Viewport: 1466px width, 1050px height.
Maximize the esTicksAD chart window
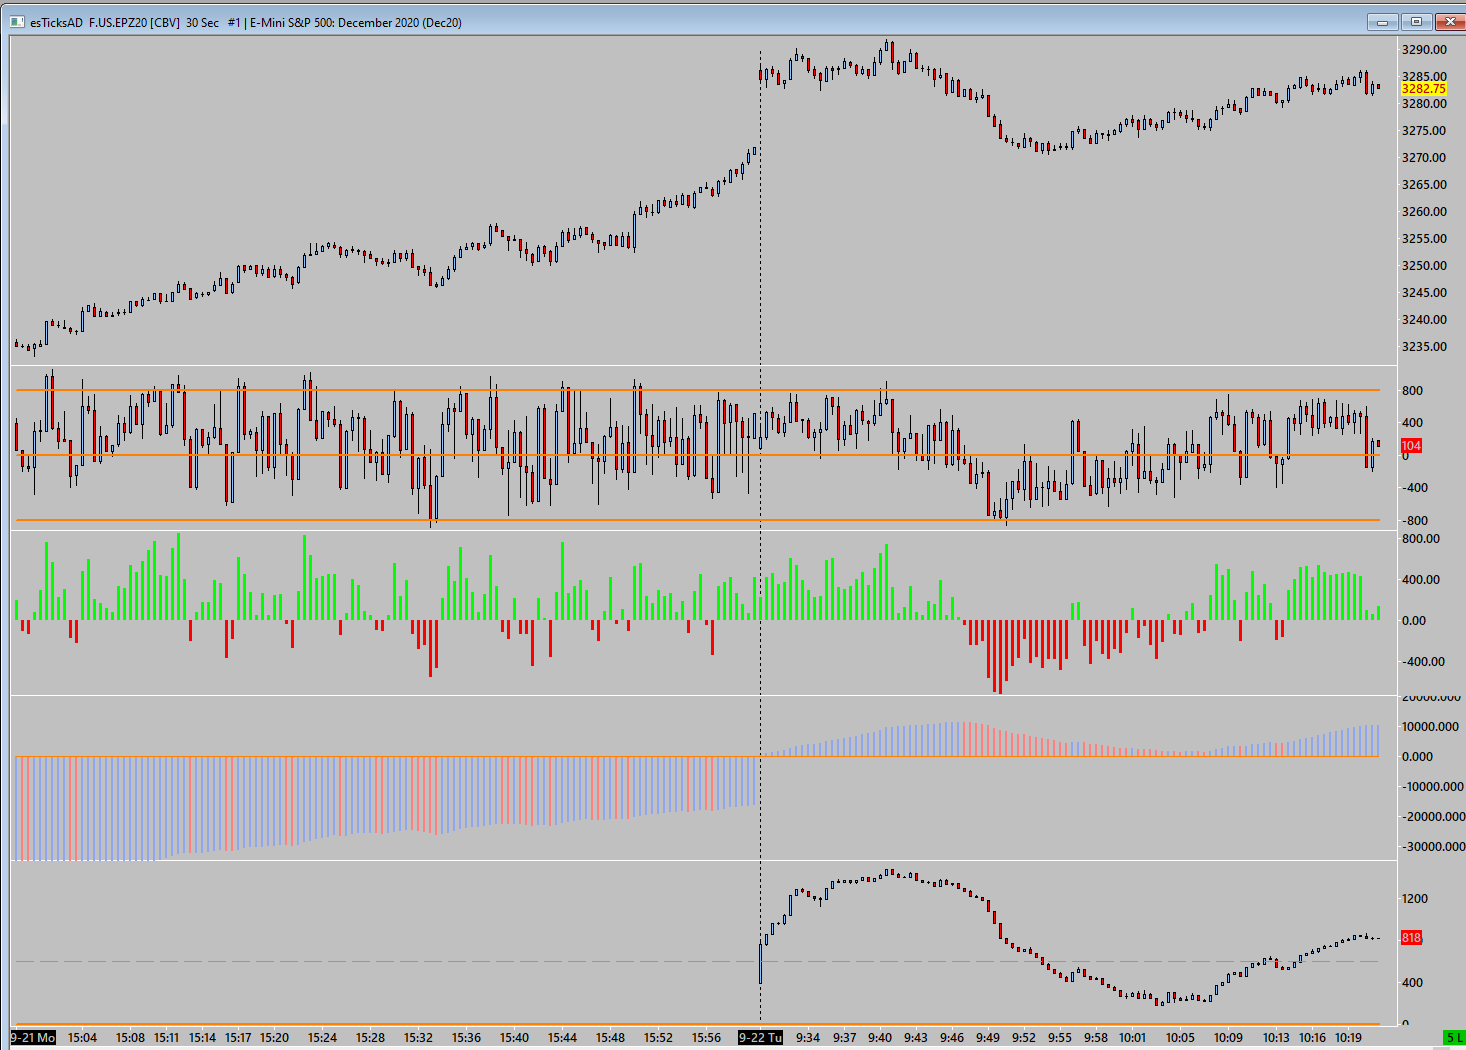pos(1416,22)
